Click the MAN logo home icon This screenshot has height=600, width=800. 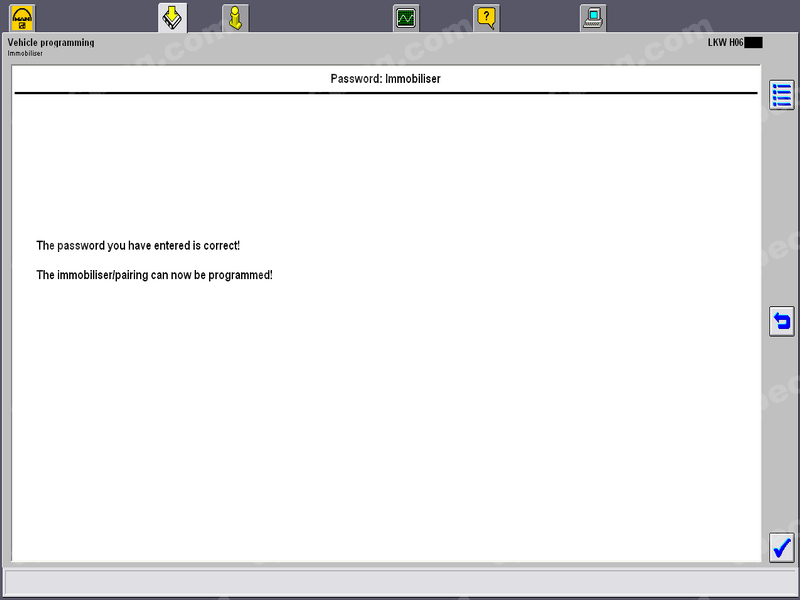click(x=22, y=17)
